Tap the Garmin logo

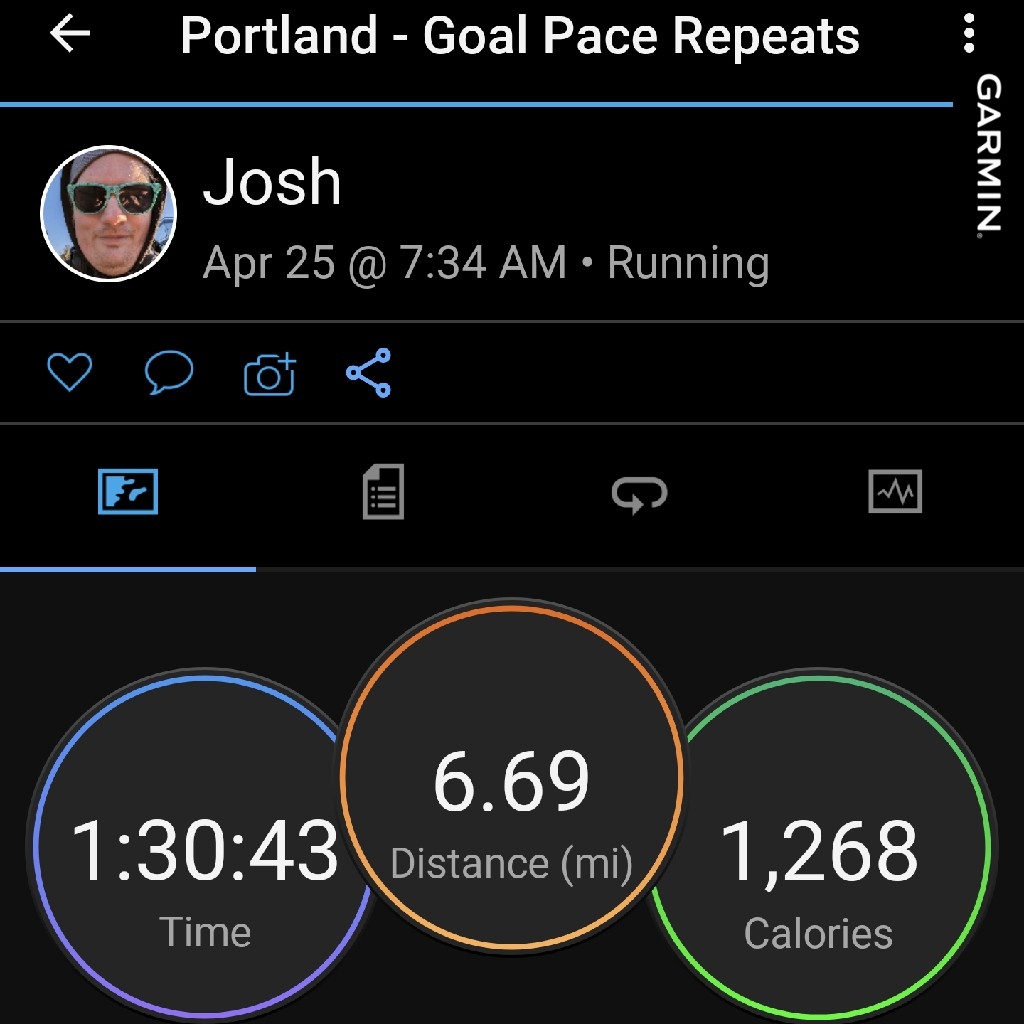coord(989,155)
